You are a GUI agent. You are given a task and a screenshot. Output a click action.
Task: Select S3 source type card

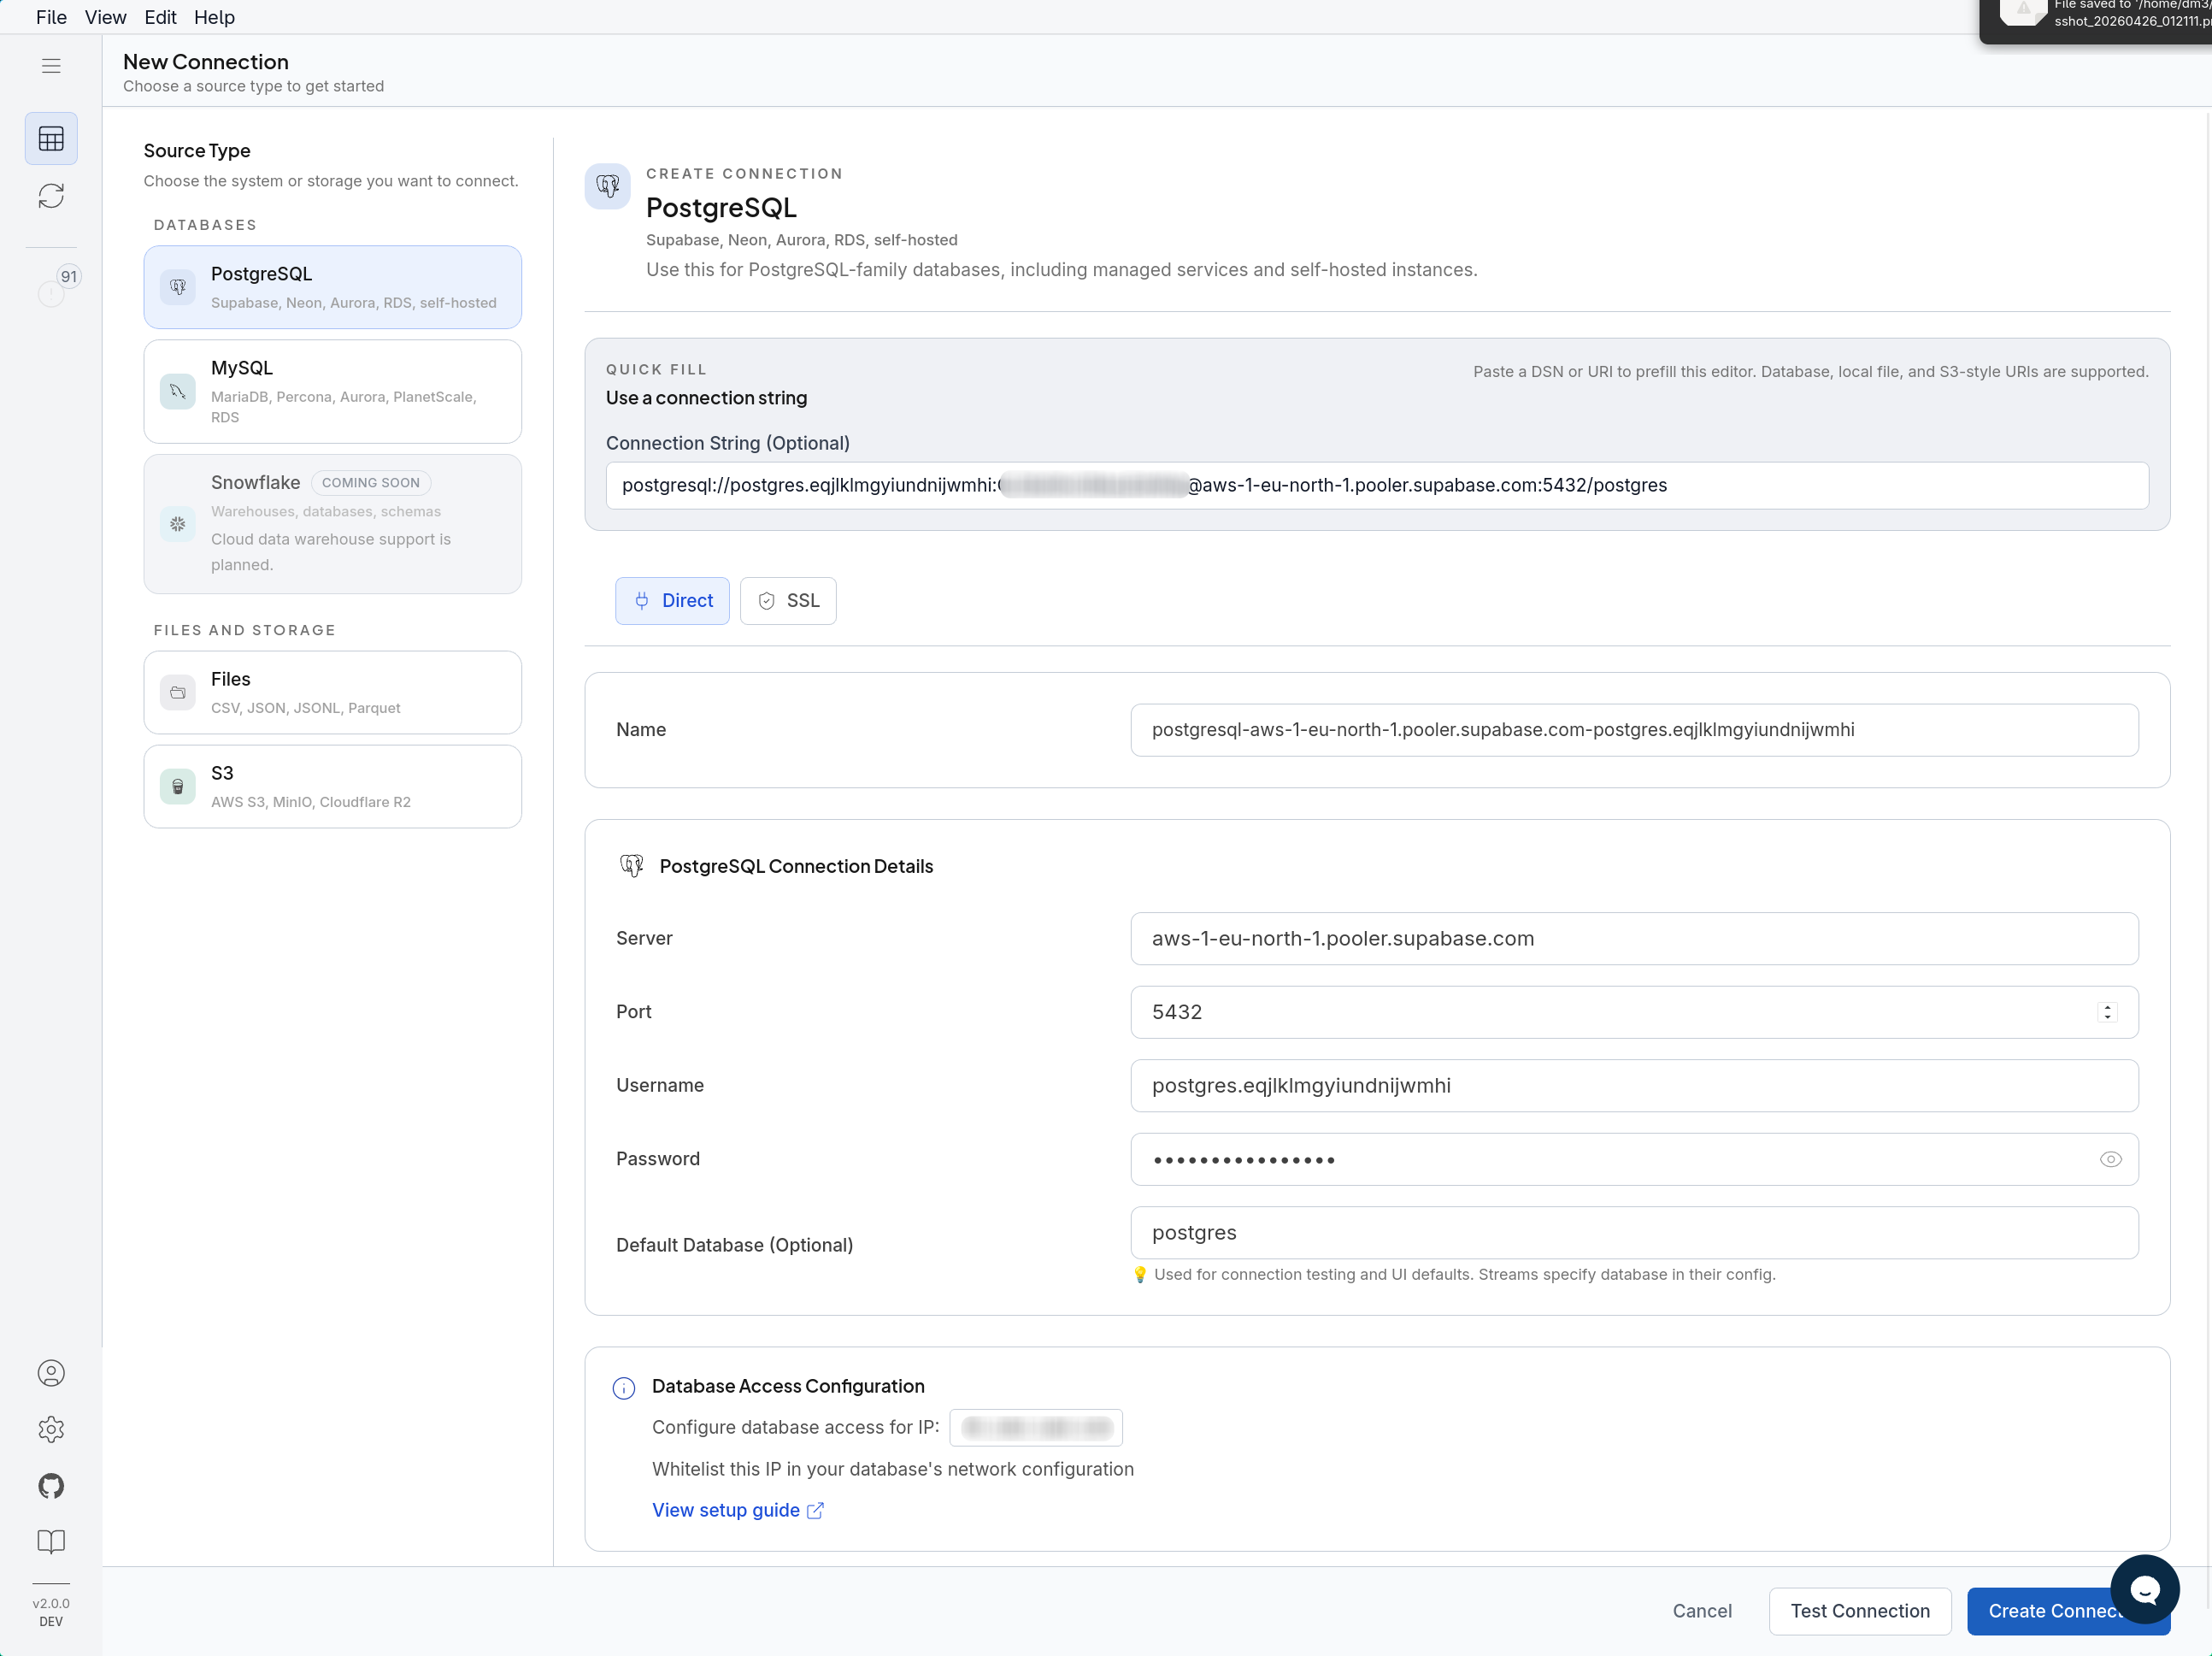click(x=332, y=786)
